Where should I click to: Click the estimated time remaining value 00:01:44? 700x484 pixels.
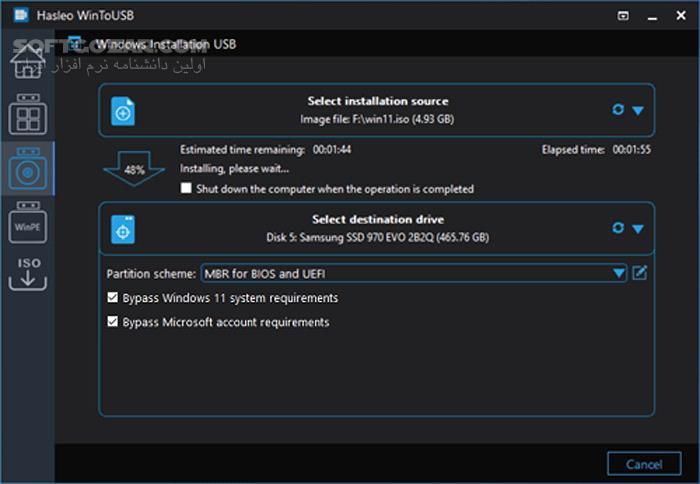coord(332,150)
